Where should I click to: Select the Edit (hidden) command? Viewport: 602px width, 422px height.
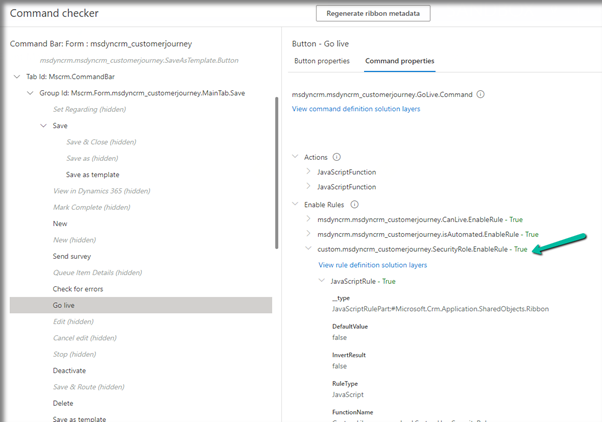tap(73, 321)
